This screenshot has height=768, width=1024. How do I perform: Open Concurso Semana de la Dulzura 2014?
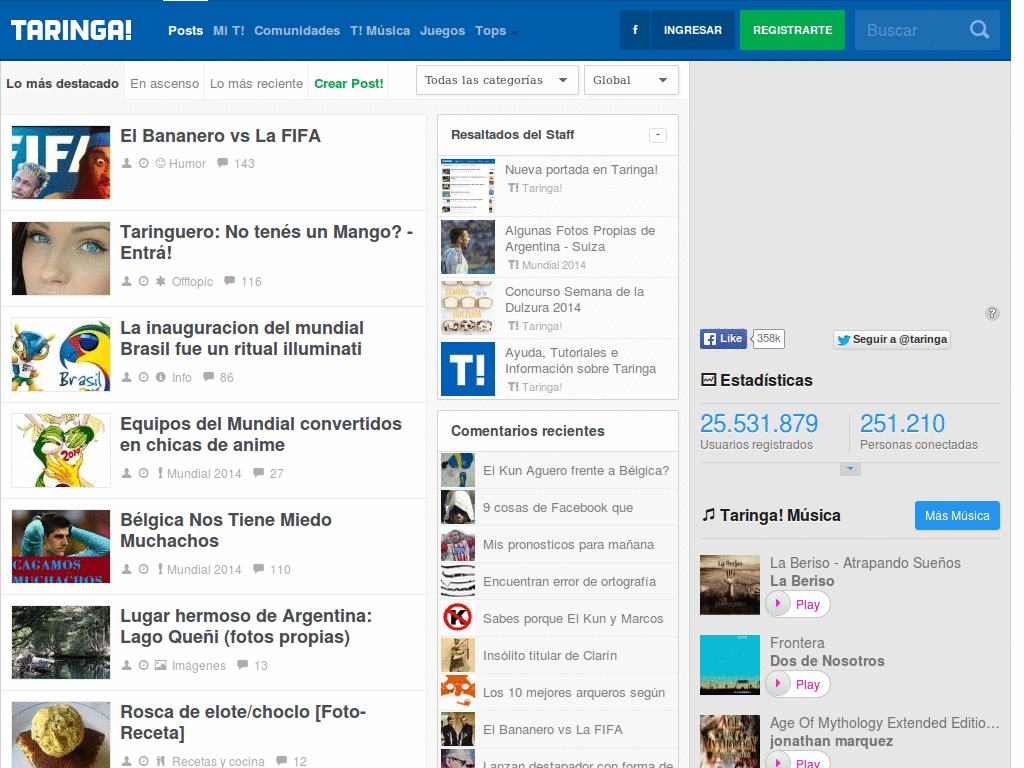[x=575, y=299]
